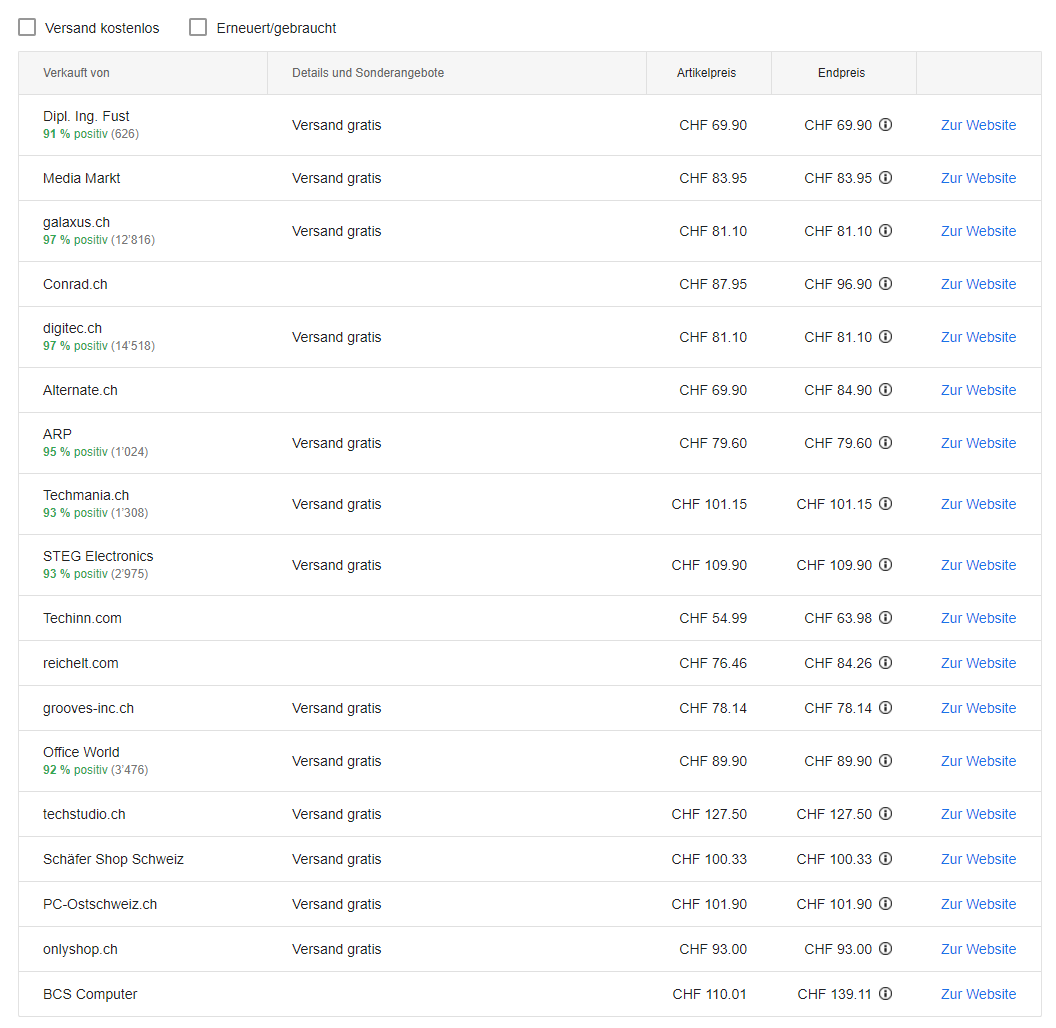The width and height of the screenshot is (1056, 1028).
Task: Open Techinn.com final price info icon
Action: (885, 618)
